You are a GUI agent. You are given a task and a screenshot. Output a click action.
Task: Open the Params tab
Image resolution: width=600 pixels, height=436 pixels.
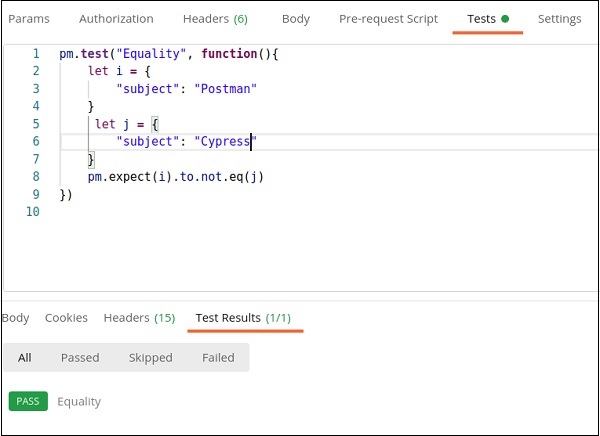point(29,19)
